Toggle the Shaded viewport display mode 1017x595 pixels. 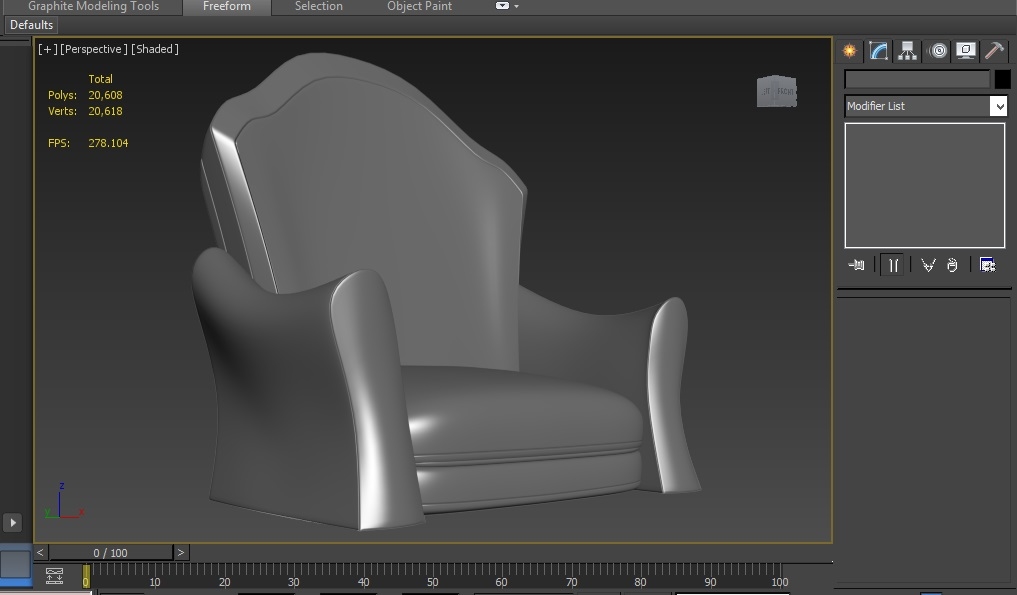click(x=156, y=48)
